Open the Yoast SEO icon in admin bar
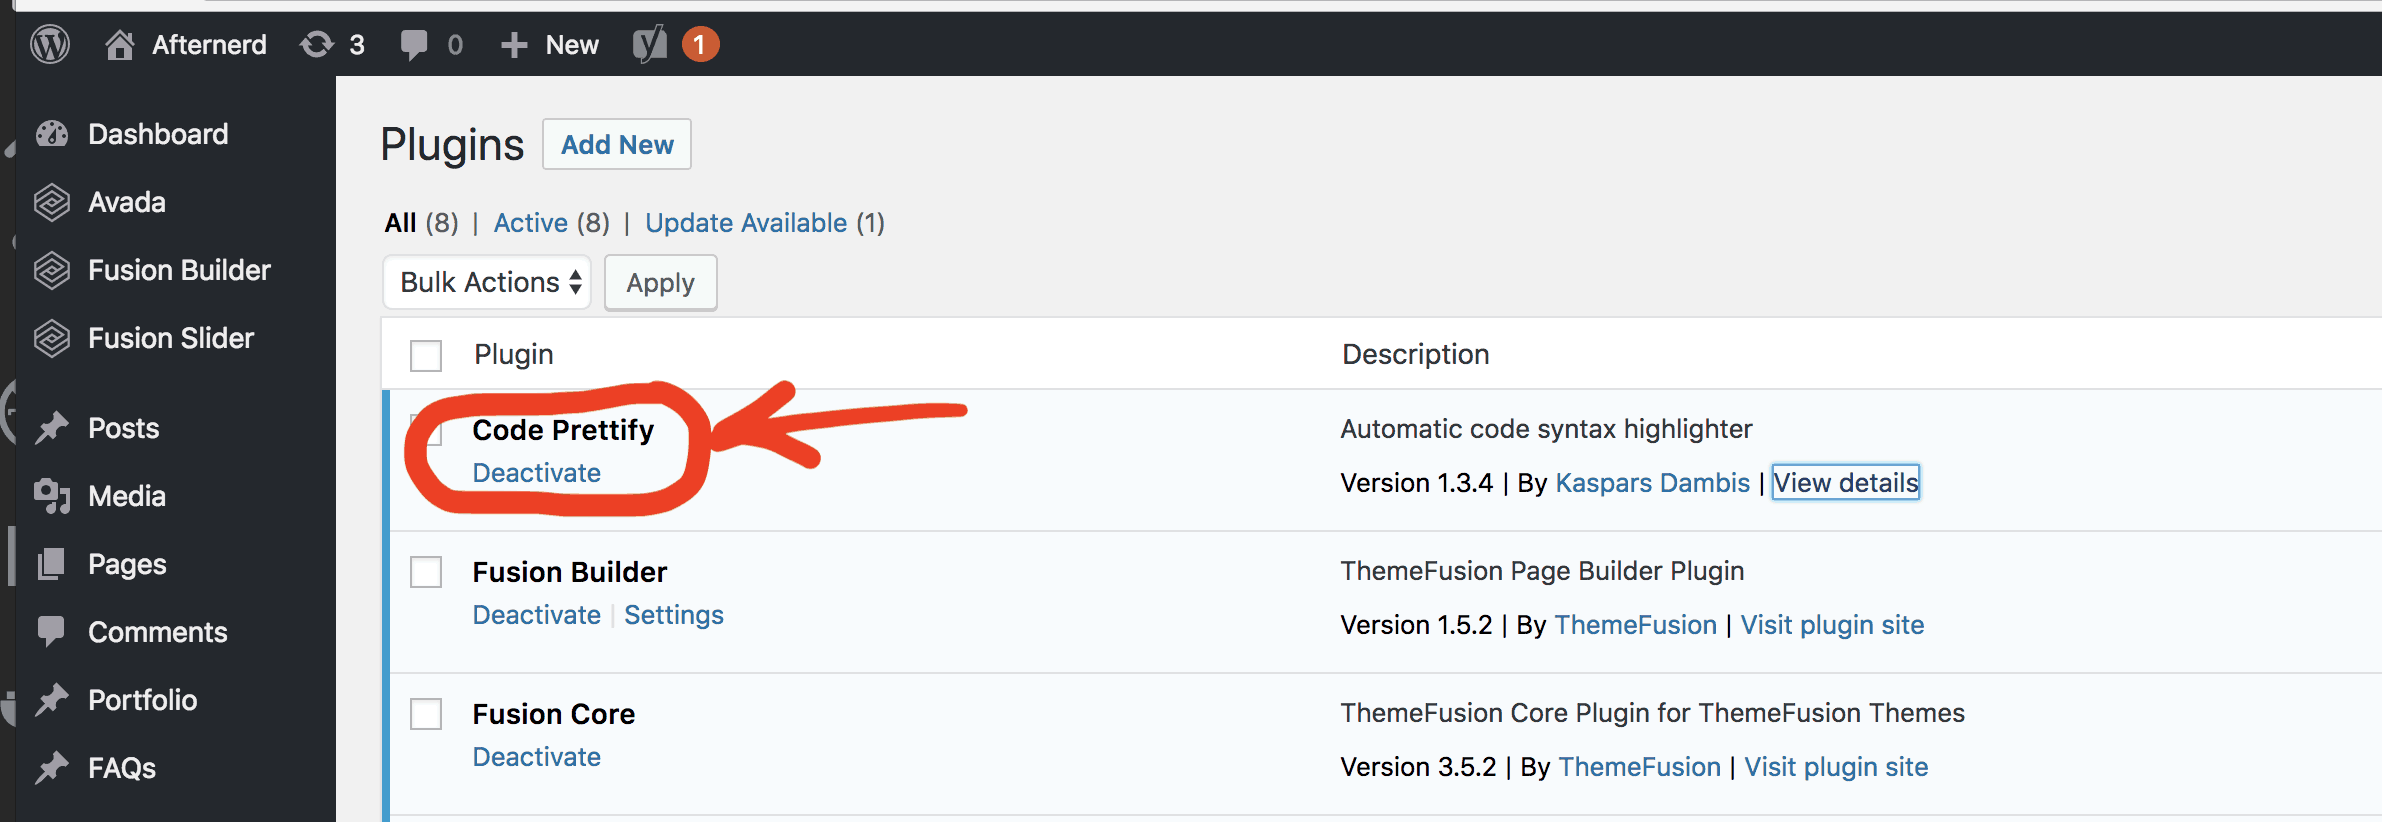Image resolution: width=2382 pixels, height=822 pixels. (x=650, y=45)
